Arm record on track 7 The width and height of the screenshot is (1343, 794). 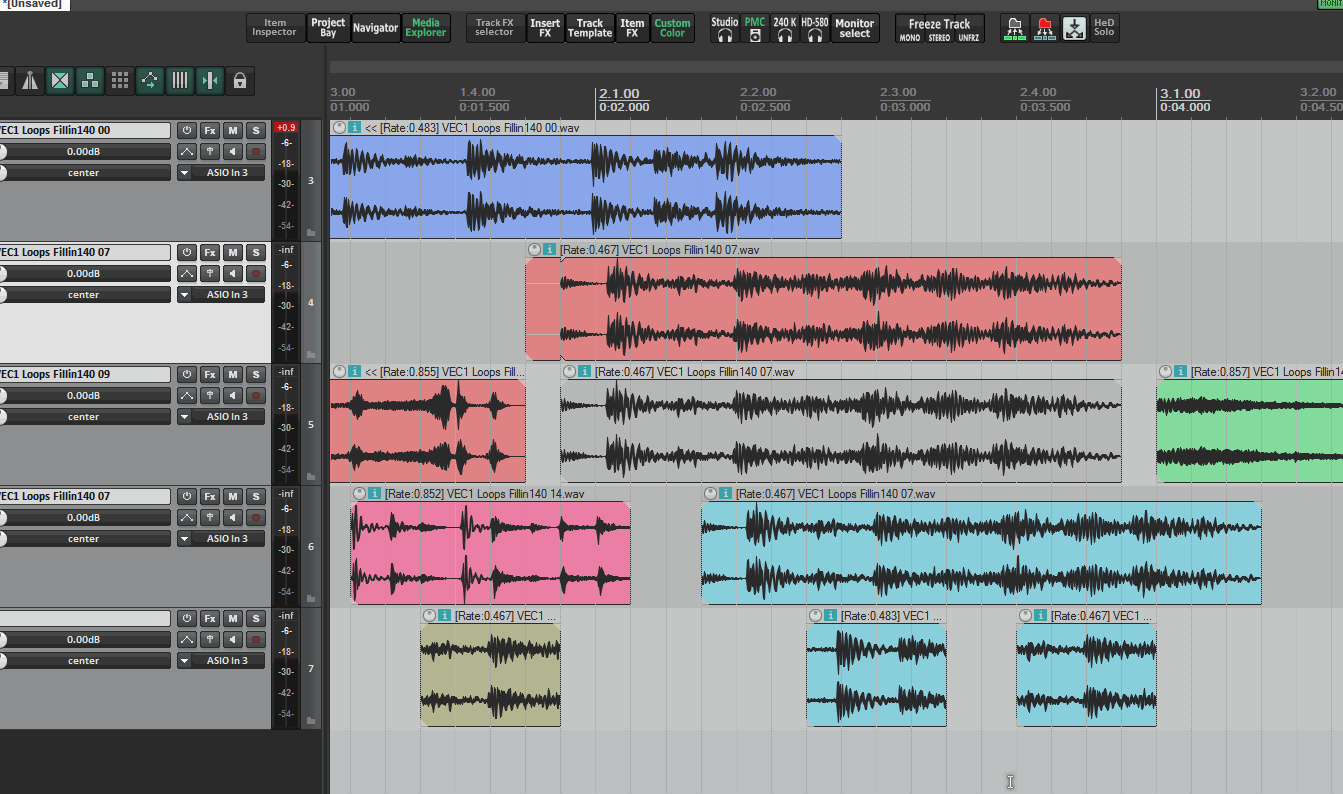click(256, 640)
